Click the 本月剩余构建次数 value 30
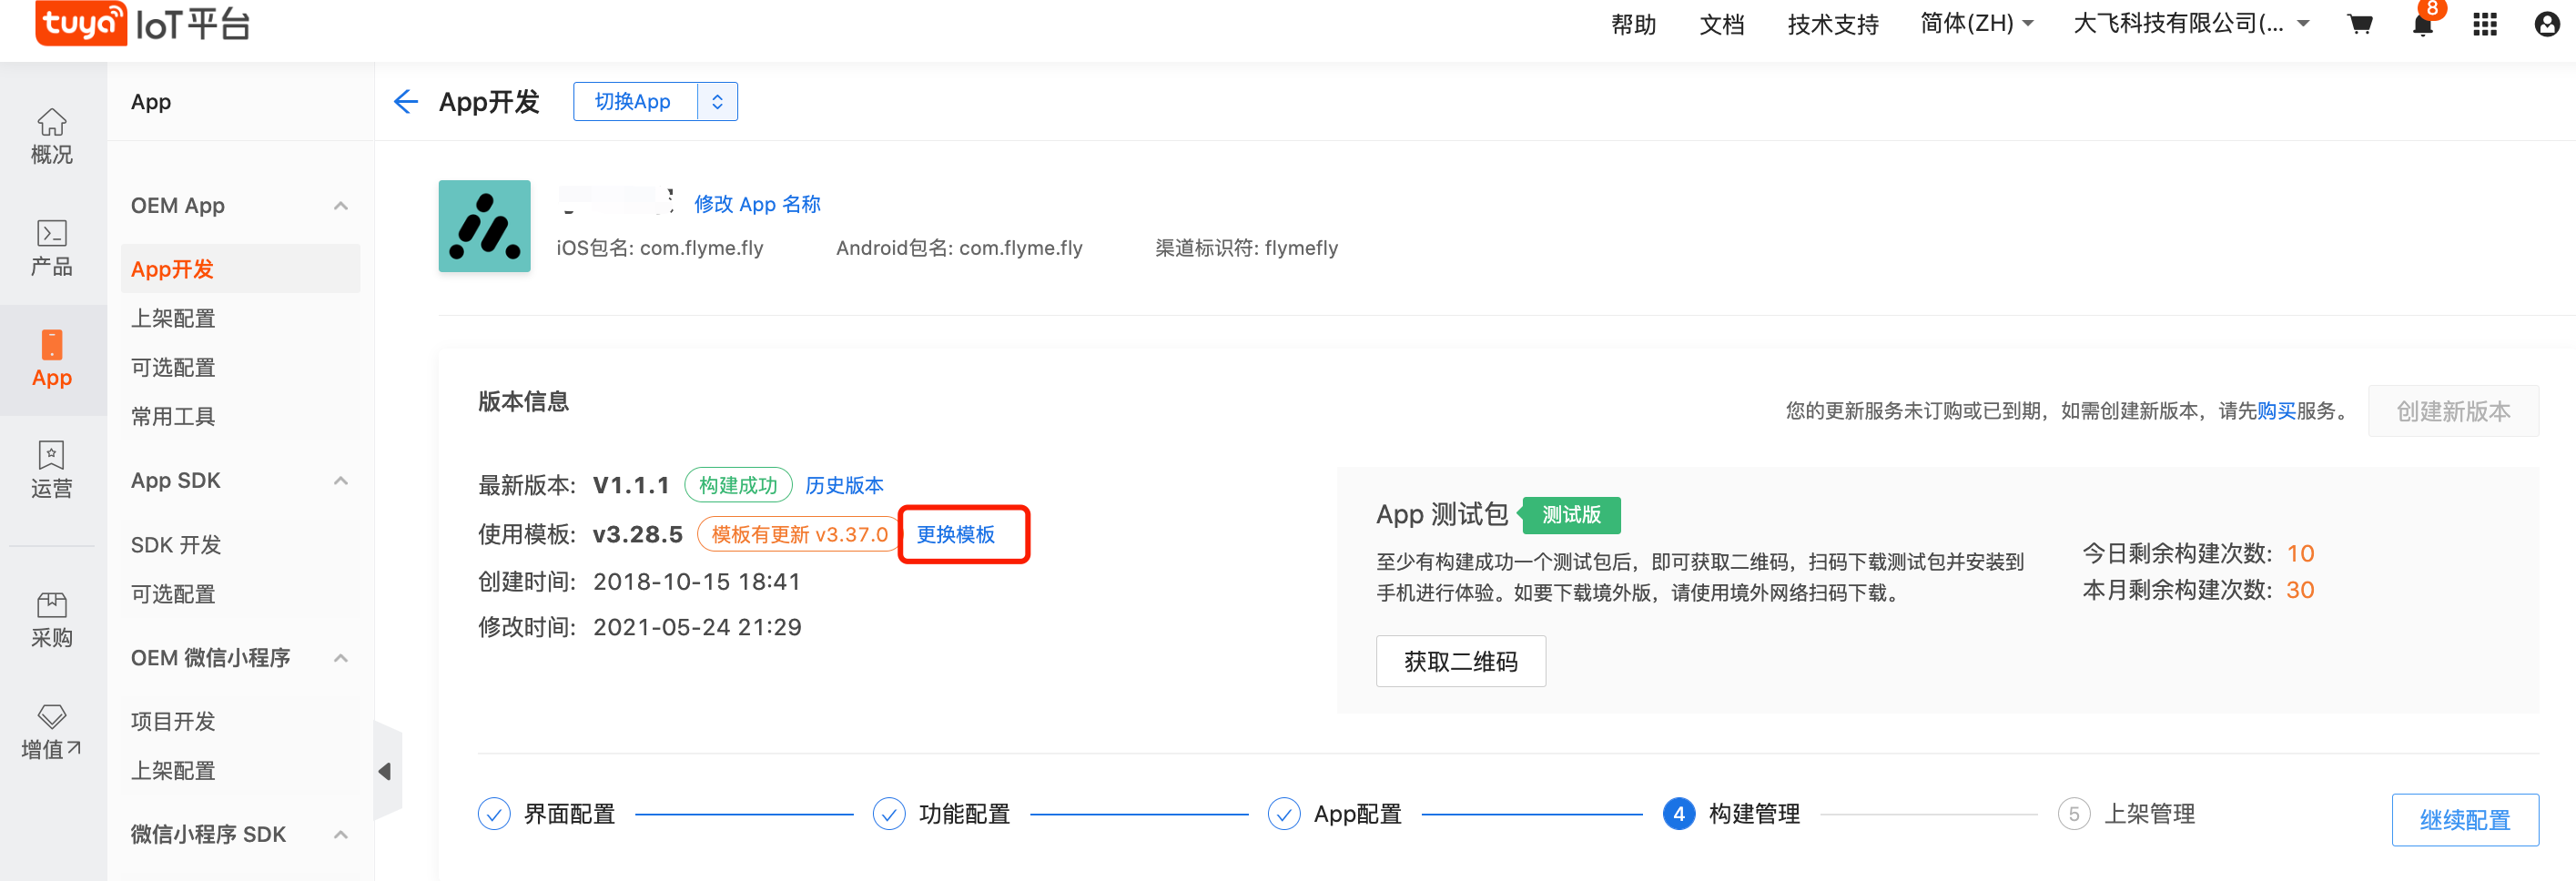The image size is (2576, 881). coord(2300,590)
